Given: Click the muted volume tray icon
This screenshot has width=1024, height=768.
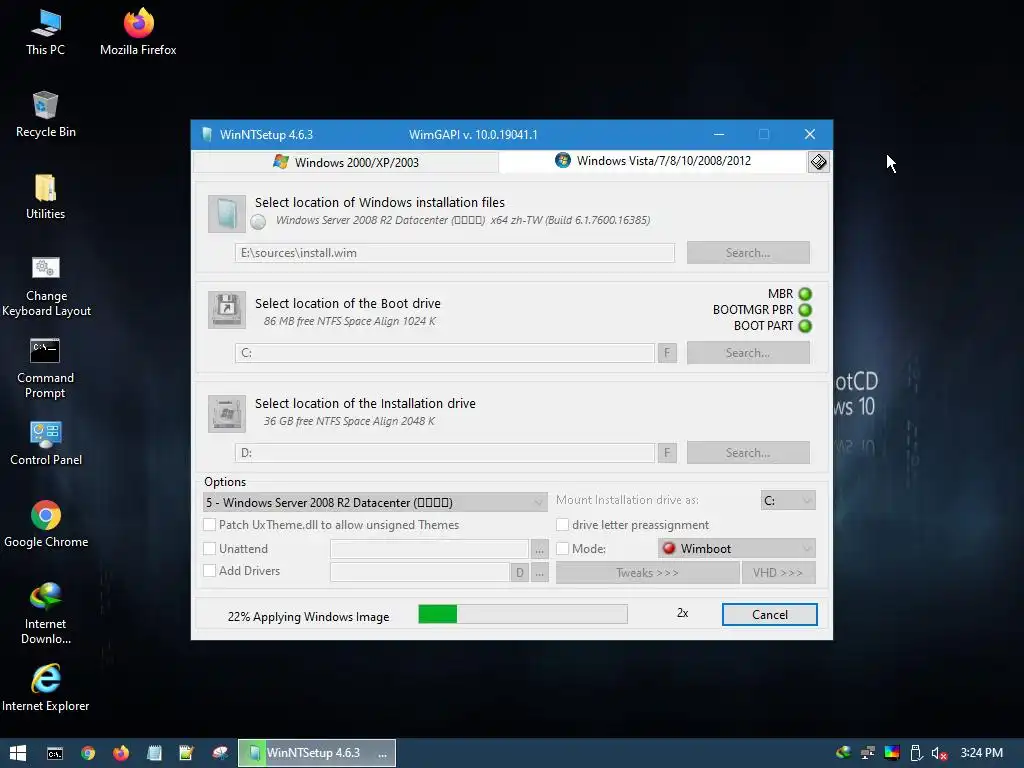Looking at the screenshot, I should [x=940, y=753].
